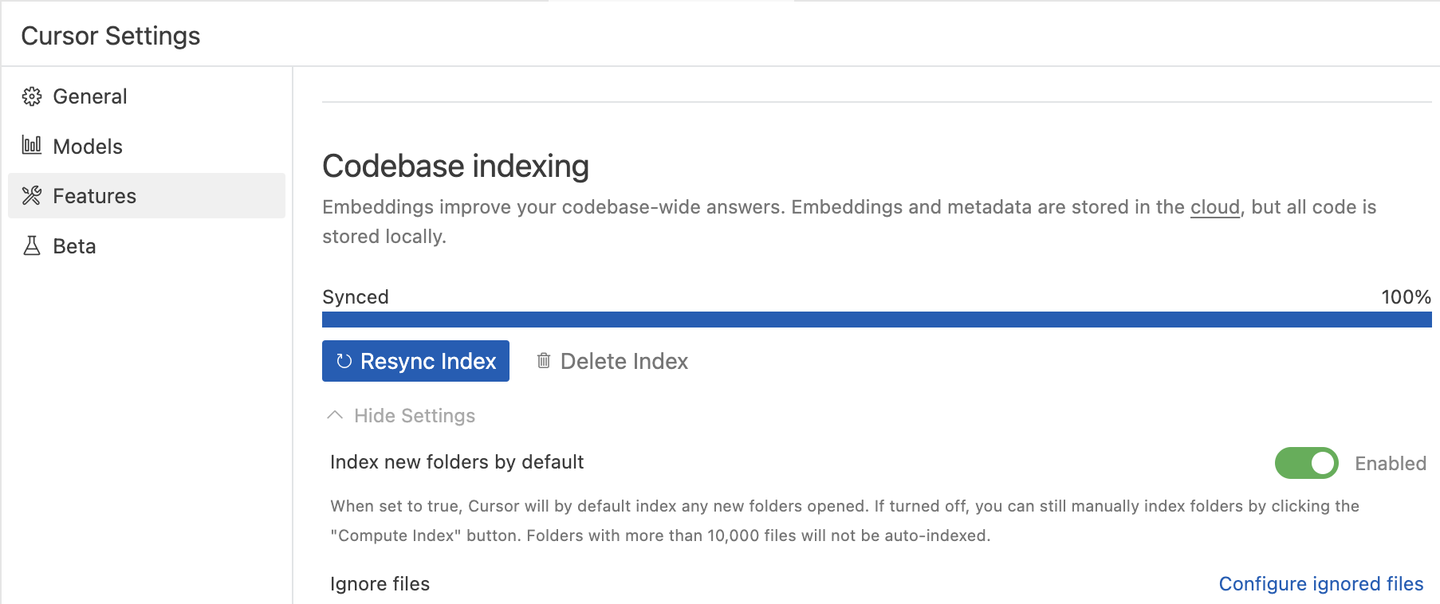This screenshot has height=604, width=1440.
Task: Click the Delete Index button
Action: 612,361
